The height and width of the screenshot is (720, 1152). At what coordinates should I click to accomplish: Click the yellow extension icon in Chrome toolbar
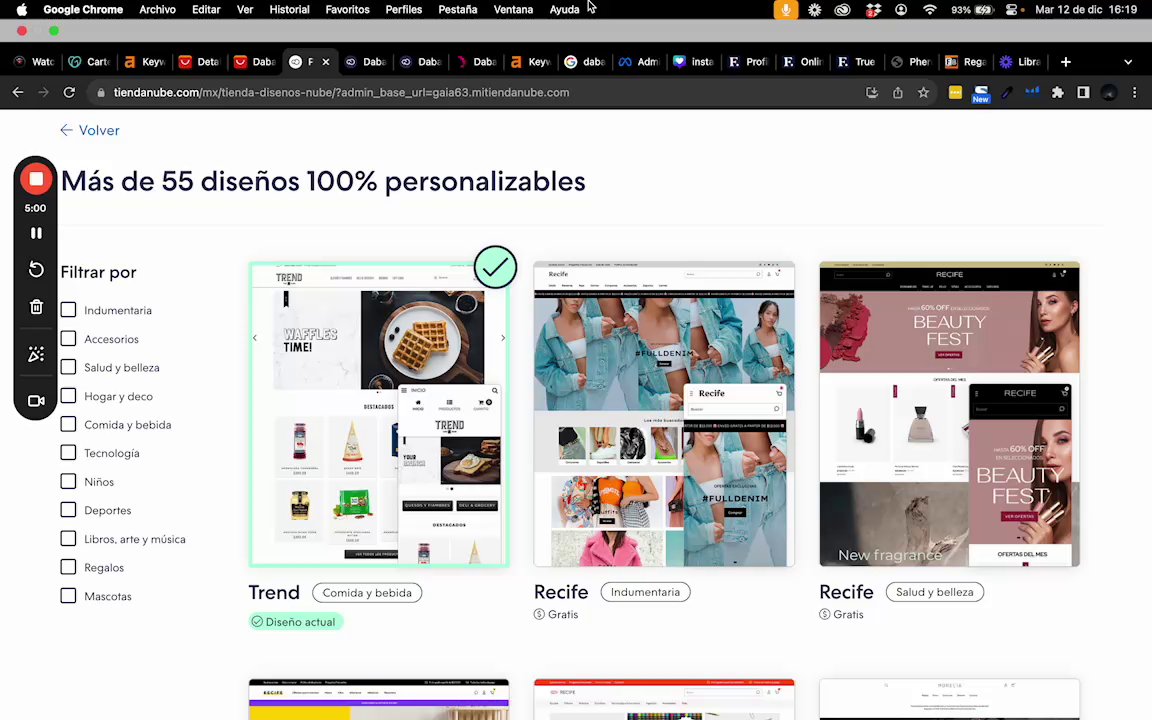coord(955,93)
